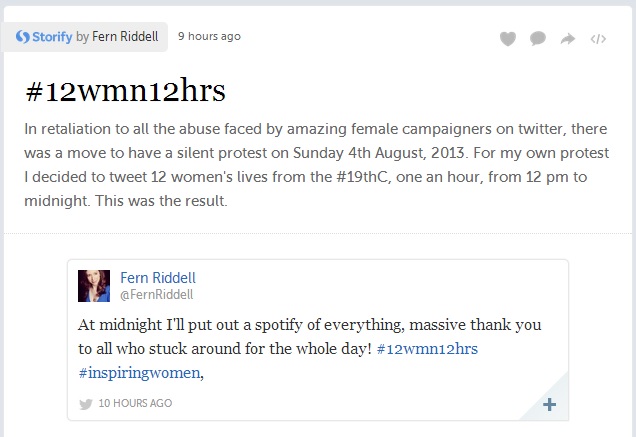The width and height of the screenshot is (636, 437).
Task: Click the word 'by' in the Storify header badge
Action: pos(82,37)
